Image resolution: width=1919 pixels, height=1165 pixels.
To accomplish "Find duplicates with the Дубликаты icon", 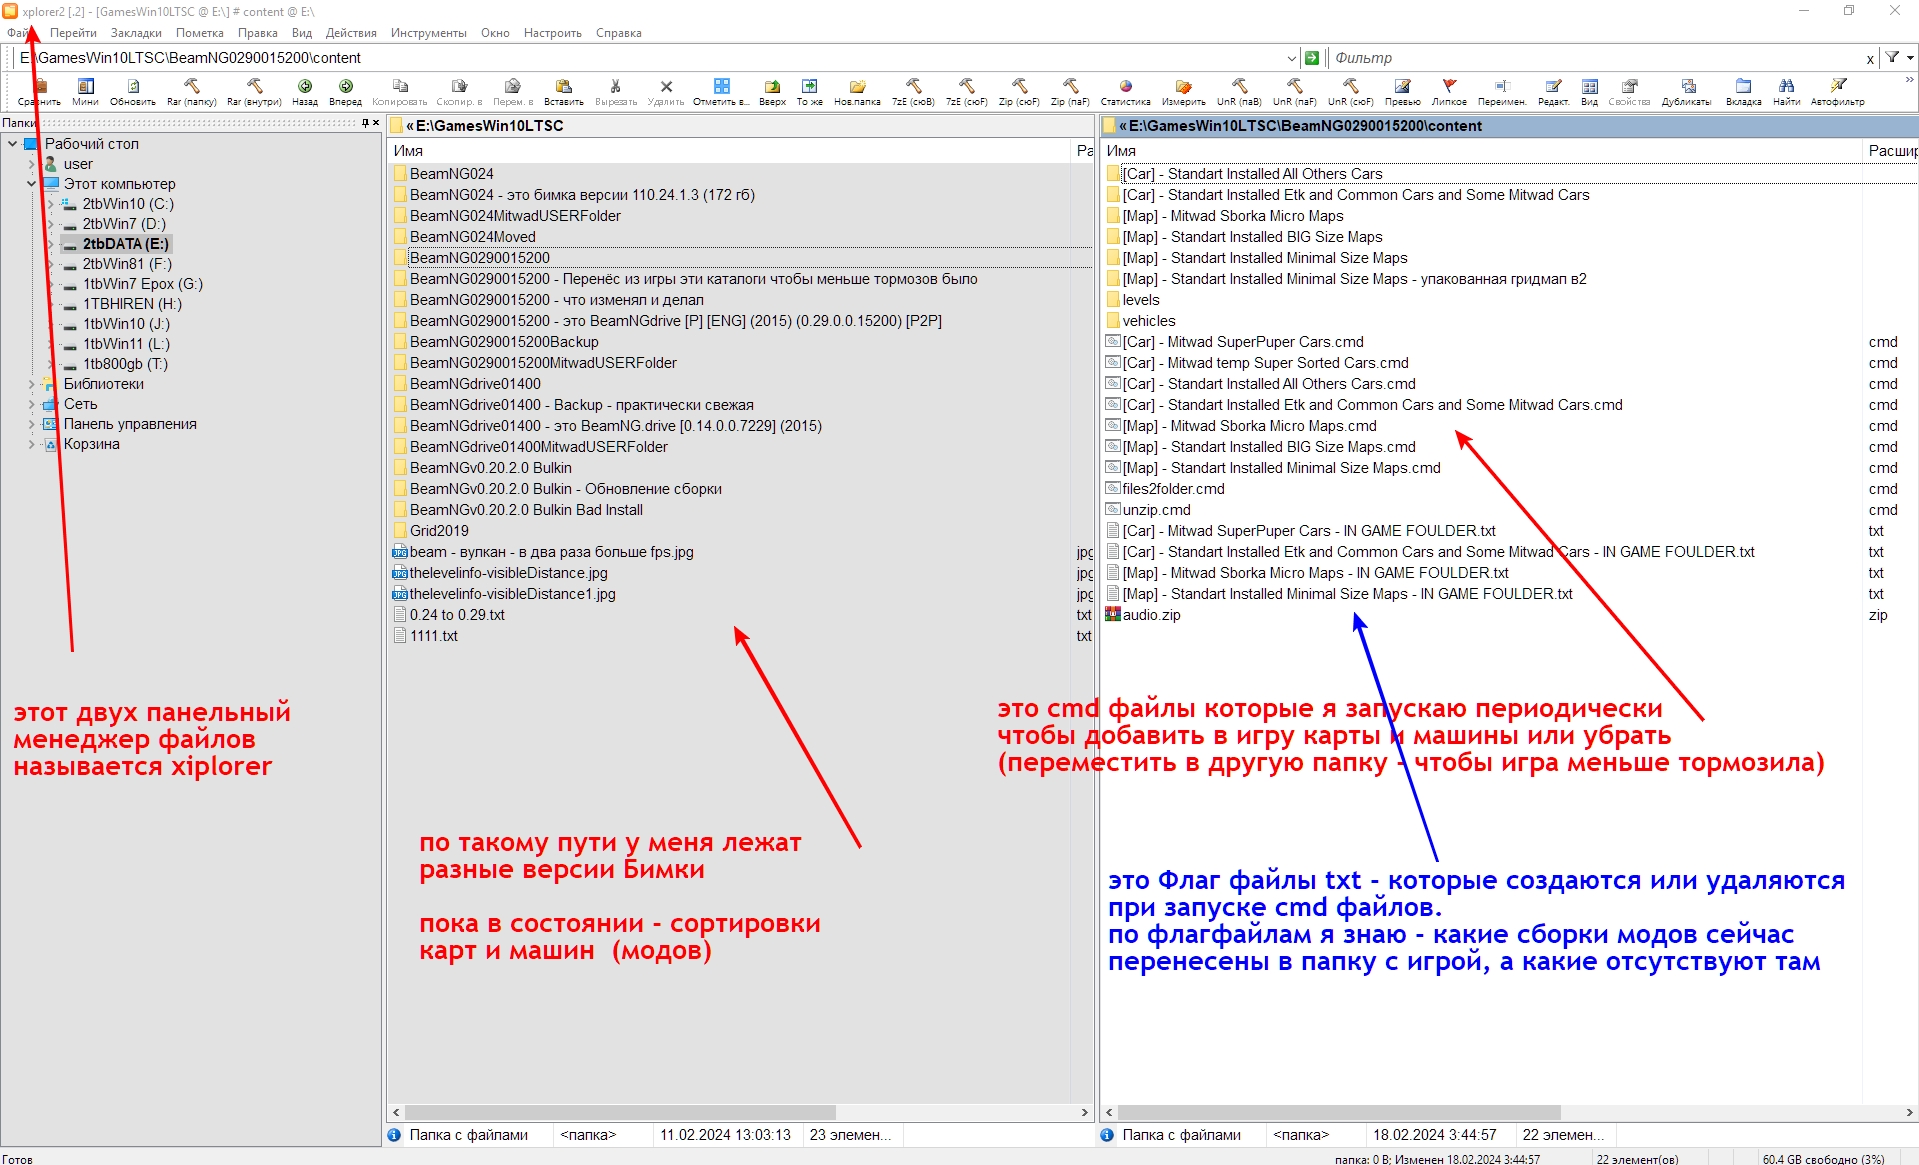I will click(1687, 91).
